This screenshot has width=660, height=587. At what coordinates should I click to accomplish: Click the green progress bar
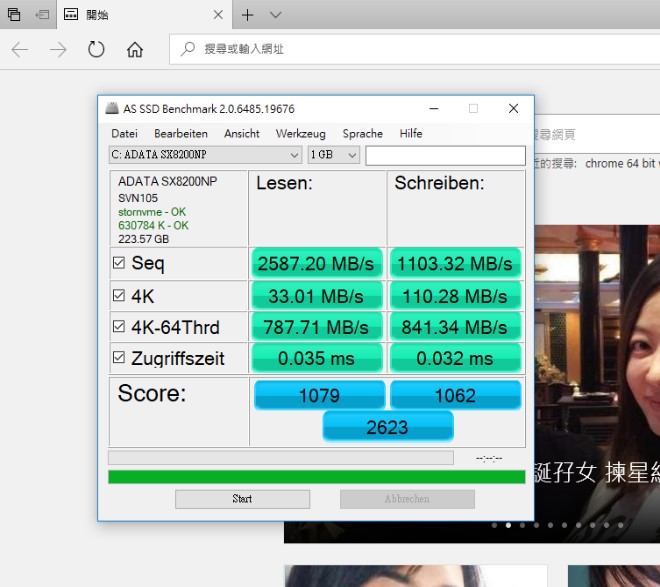[x=316, y=477]
